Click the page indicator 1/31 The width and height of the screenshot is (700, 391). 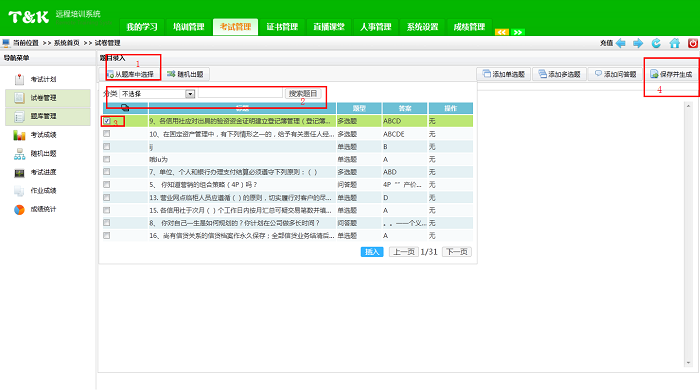click(429, 252)
